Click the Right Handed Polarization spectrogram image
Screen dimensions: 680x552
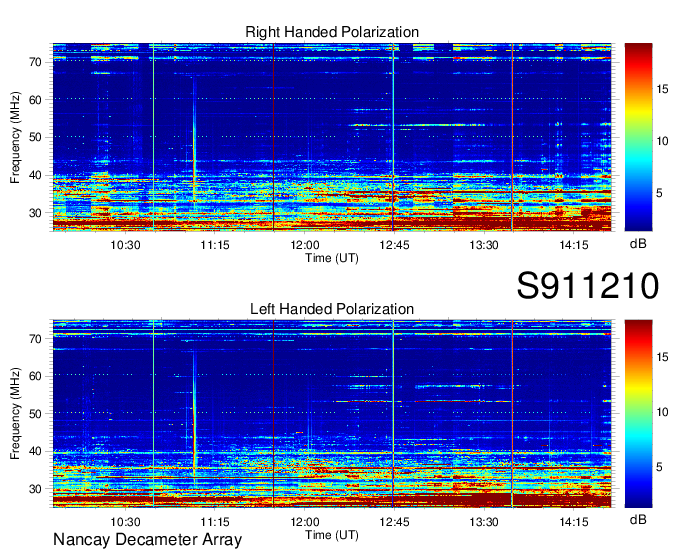[x=332, y=137]
